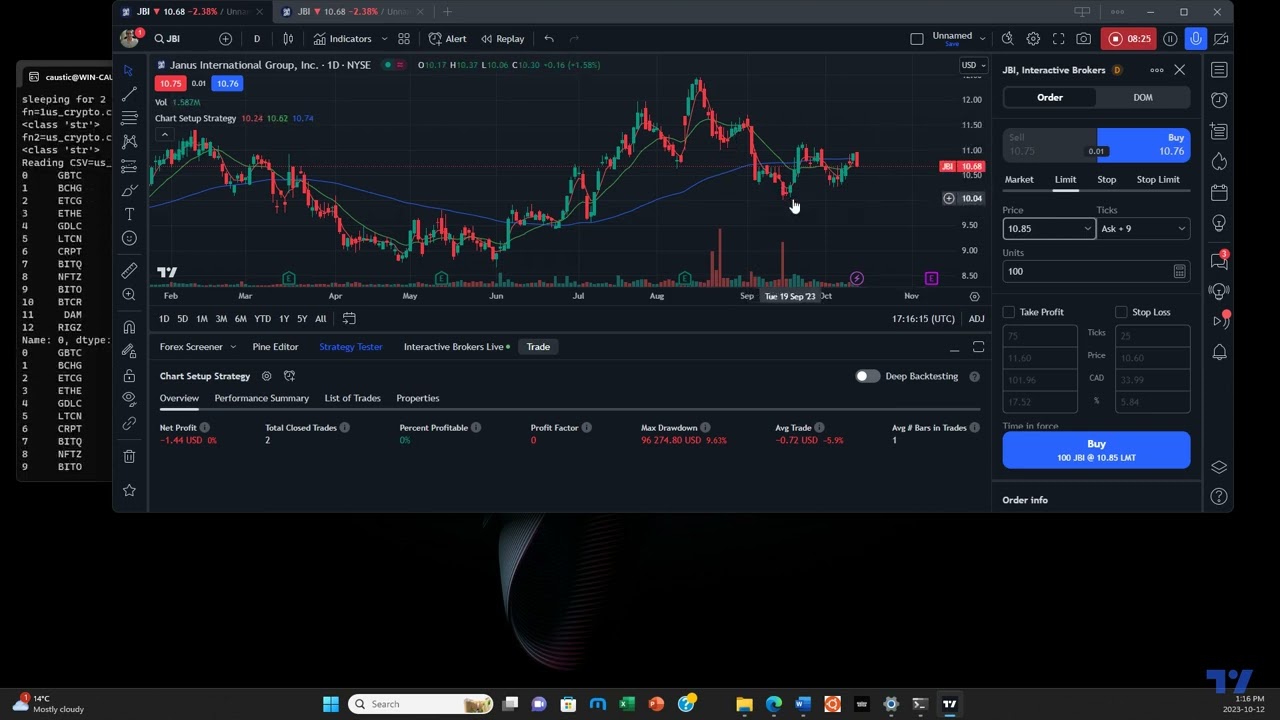
Task: Toggle the recording camera off icon
Action: tap(1221, 39)
